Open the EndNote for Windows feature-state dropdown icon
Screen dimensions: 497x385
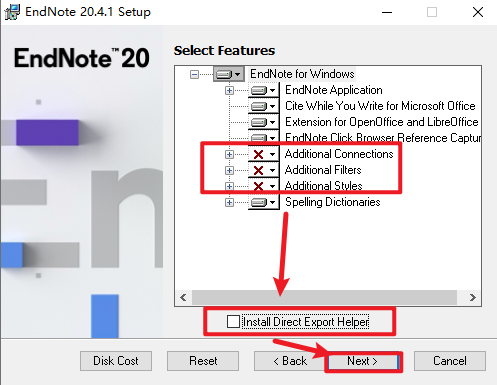point(228,74)
